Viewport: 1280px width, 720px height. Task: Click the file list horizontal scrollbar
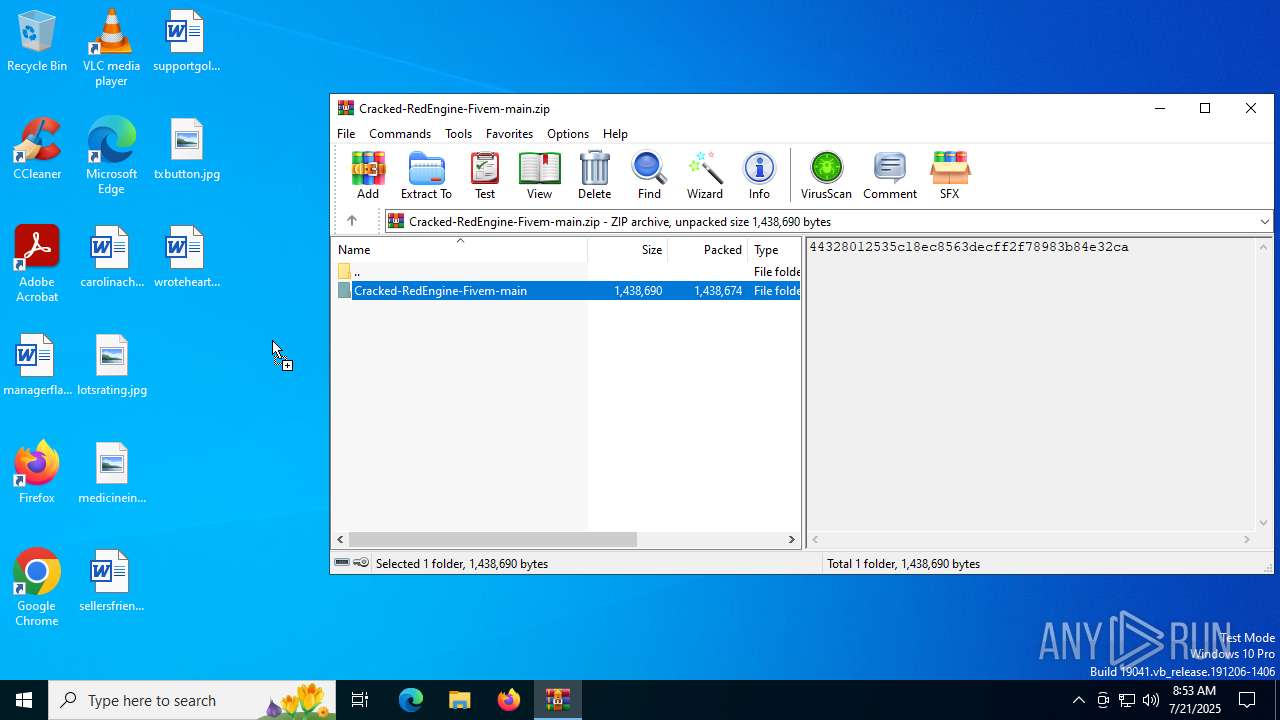(492, 539)
